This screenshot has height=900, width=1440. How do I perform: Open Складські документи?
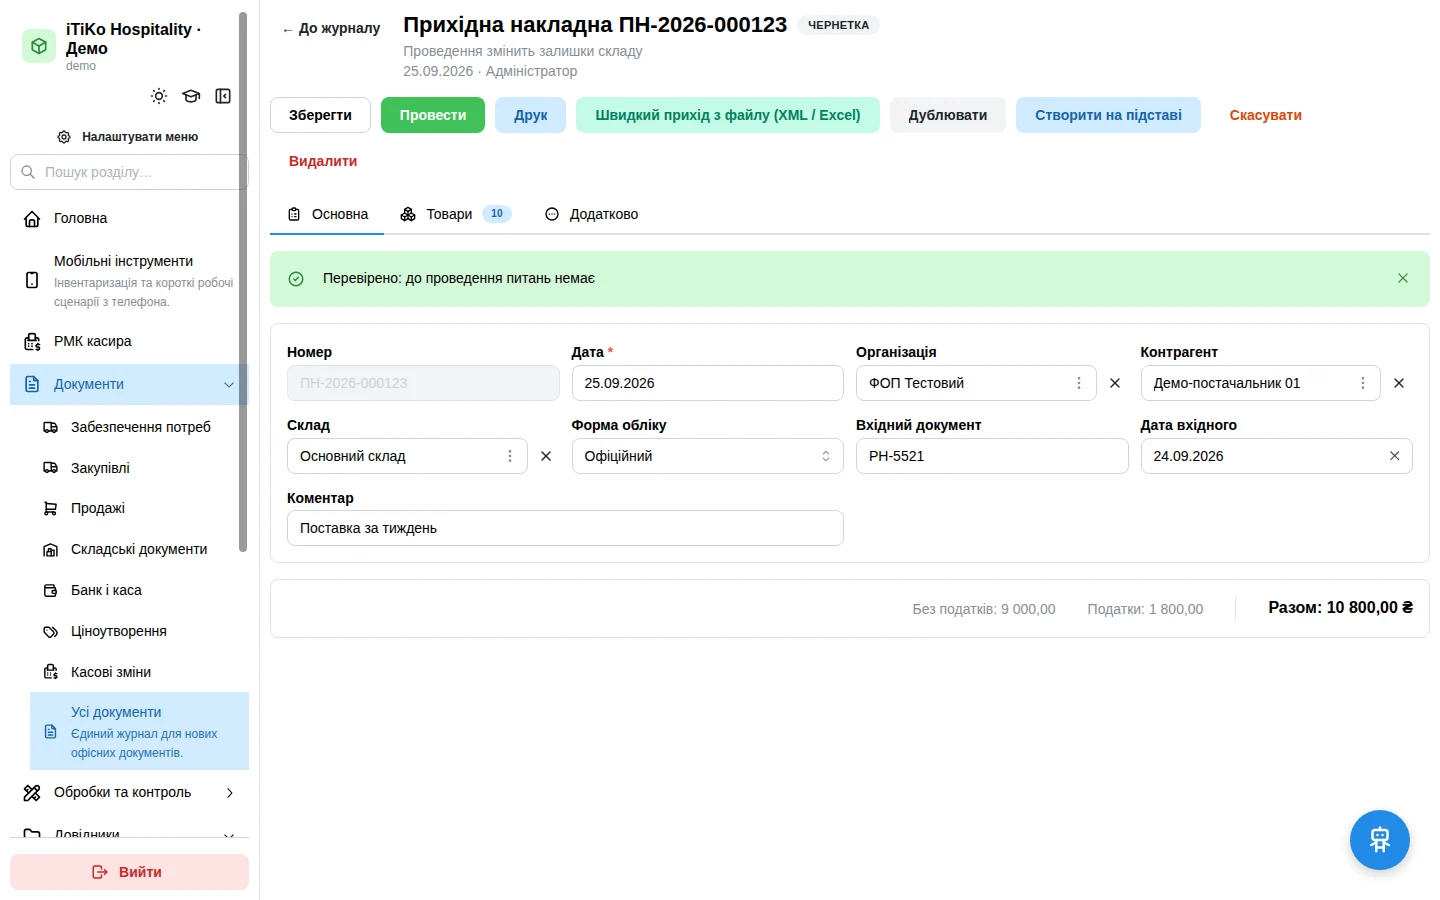pos(138,549)
